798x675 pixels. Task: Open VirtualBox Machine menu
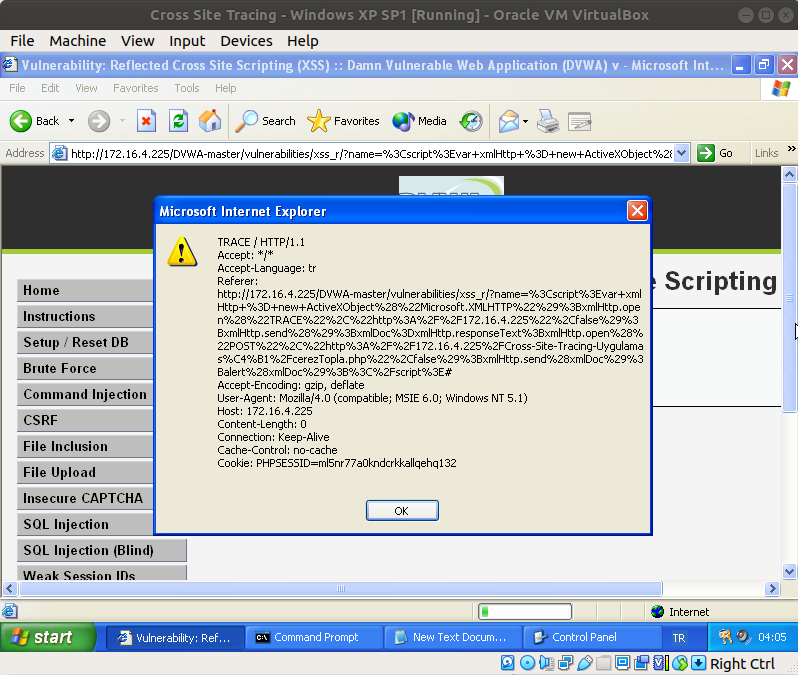pos(77,41)
